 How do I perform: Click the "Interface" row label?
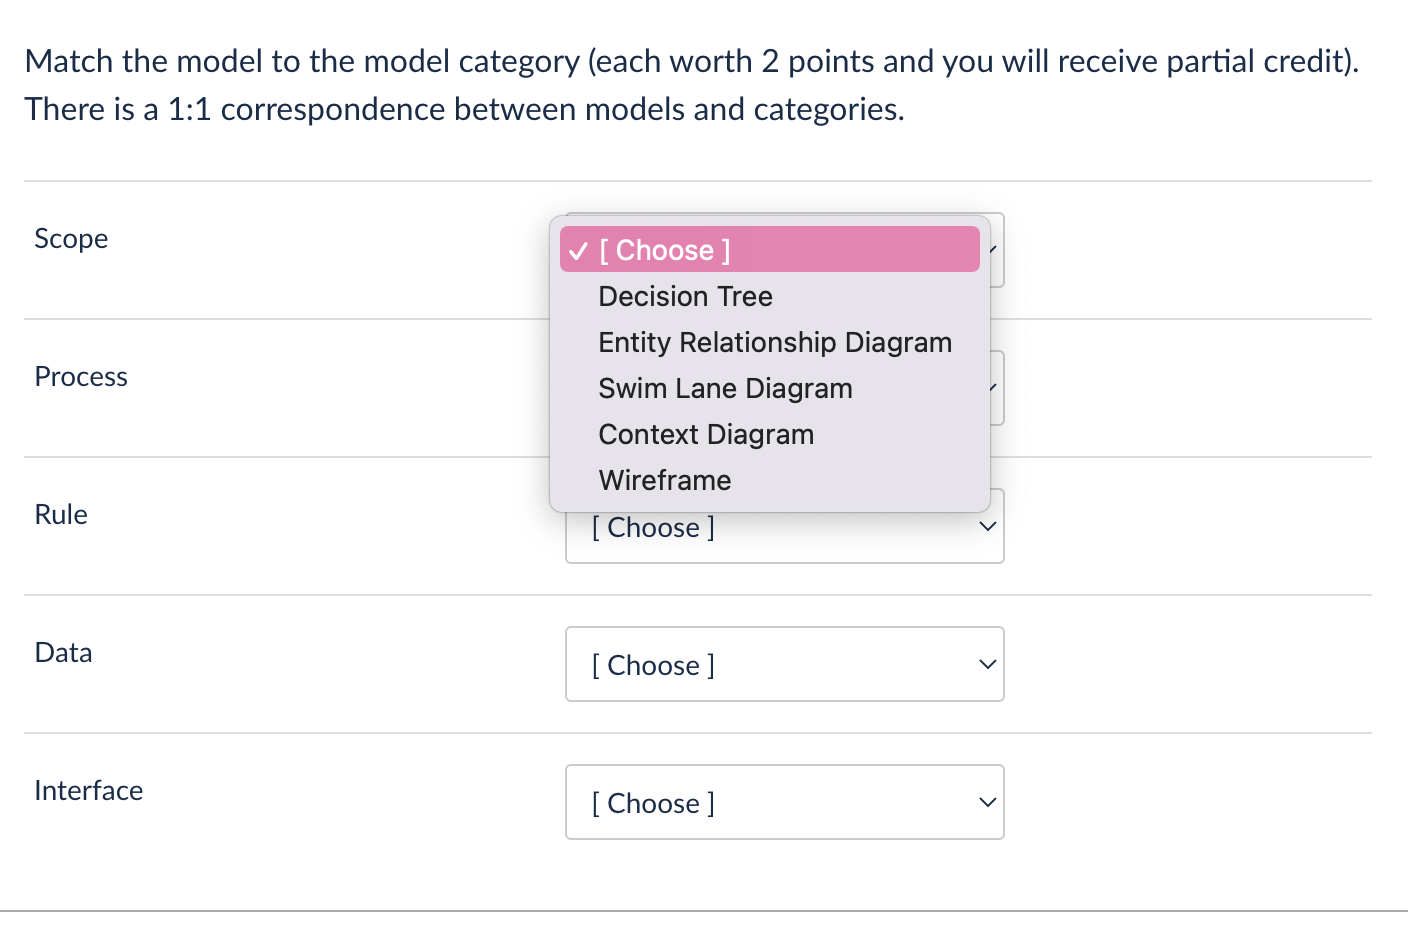[x=88, y=791]
